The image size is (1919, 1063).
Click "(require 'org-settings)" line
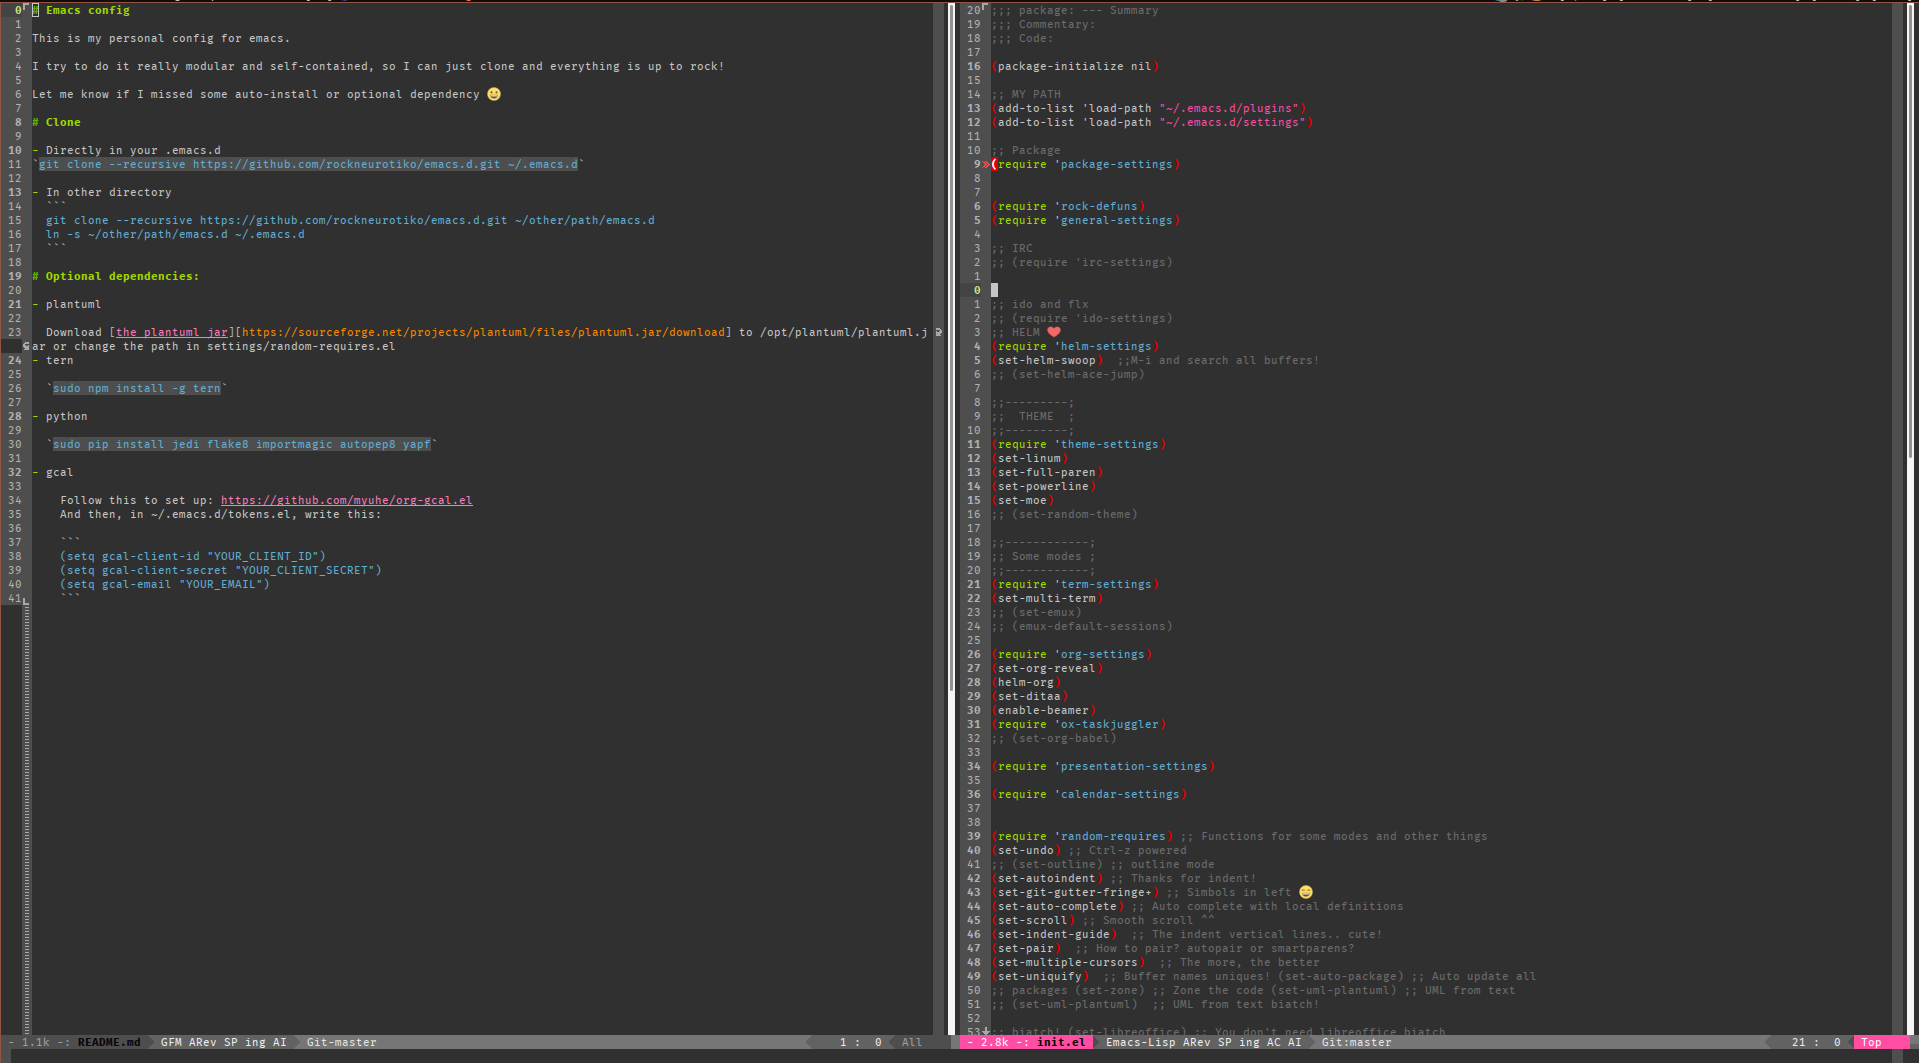click(1072, 654)
